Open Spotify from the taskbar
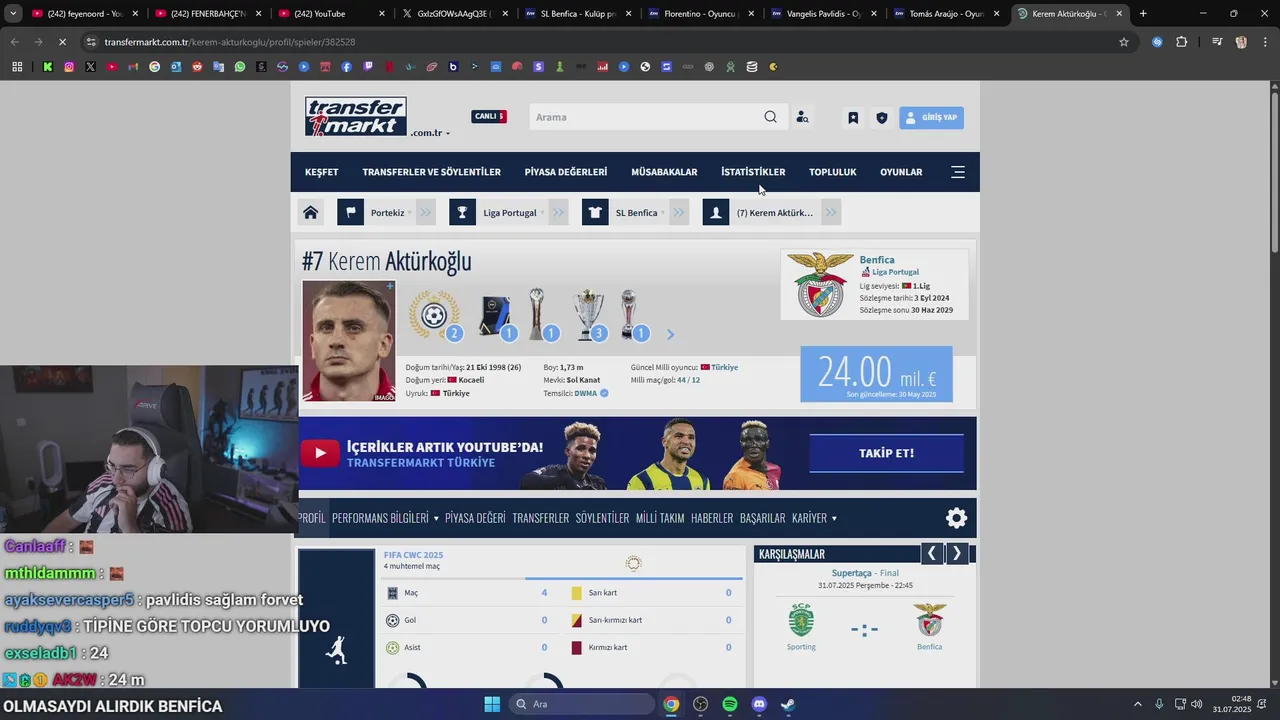This screenshot has height=720, width=1280. point(730,704)
